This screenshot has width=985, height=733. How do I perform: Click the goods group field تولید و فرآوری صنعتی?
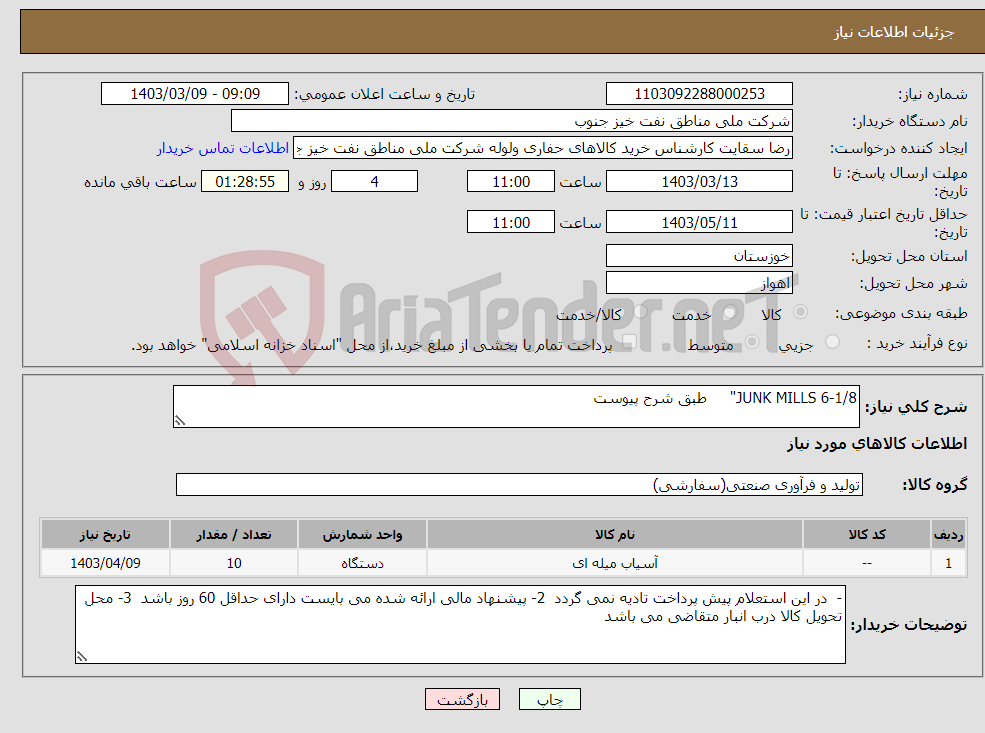tap(520, 485)
